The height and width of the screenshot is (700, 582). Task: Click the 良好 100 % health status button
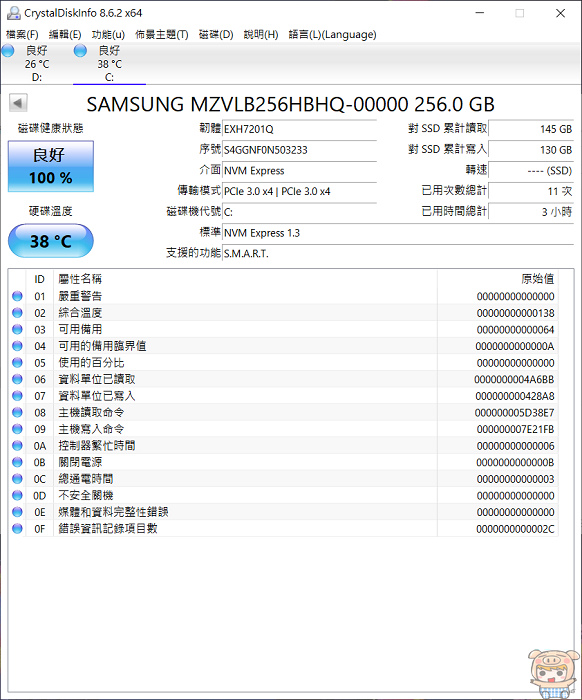pos(51,167)
